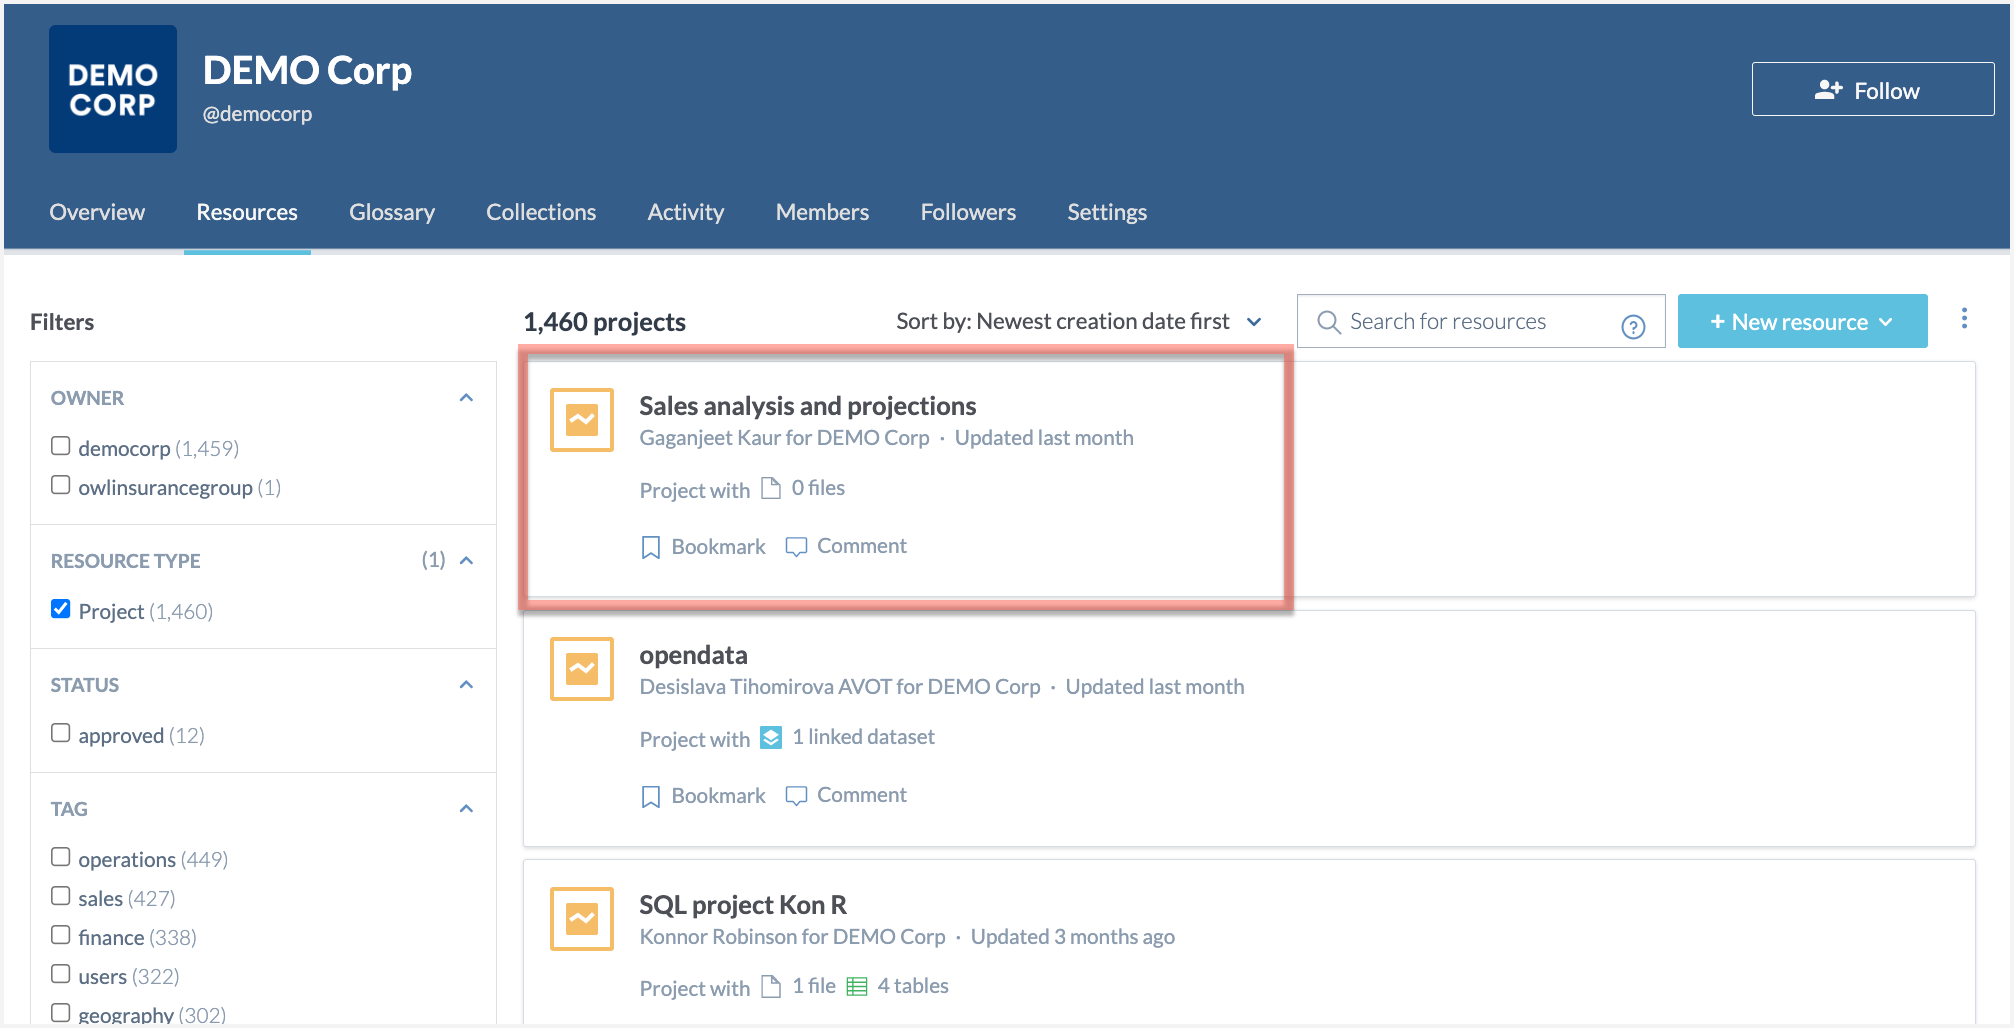
Task: Check the democorp owner filter
Action: click(61, 446)
